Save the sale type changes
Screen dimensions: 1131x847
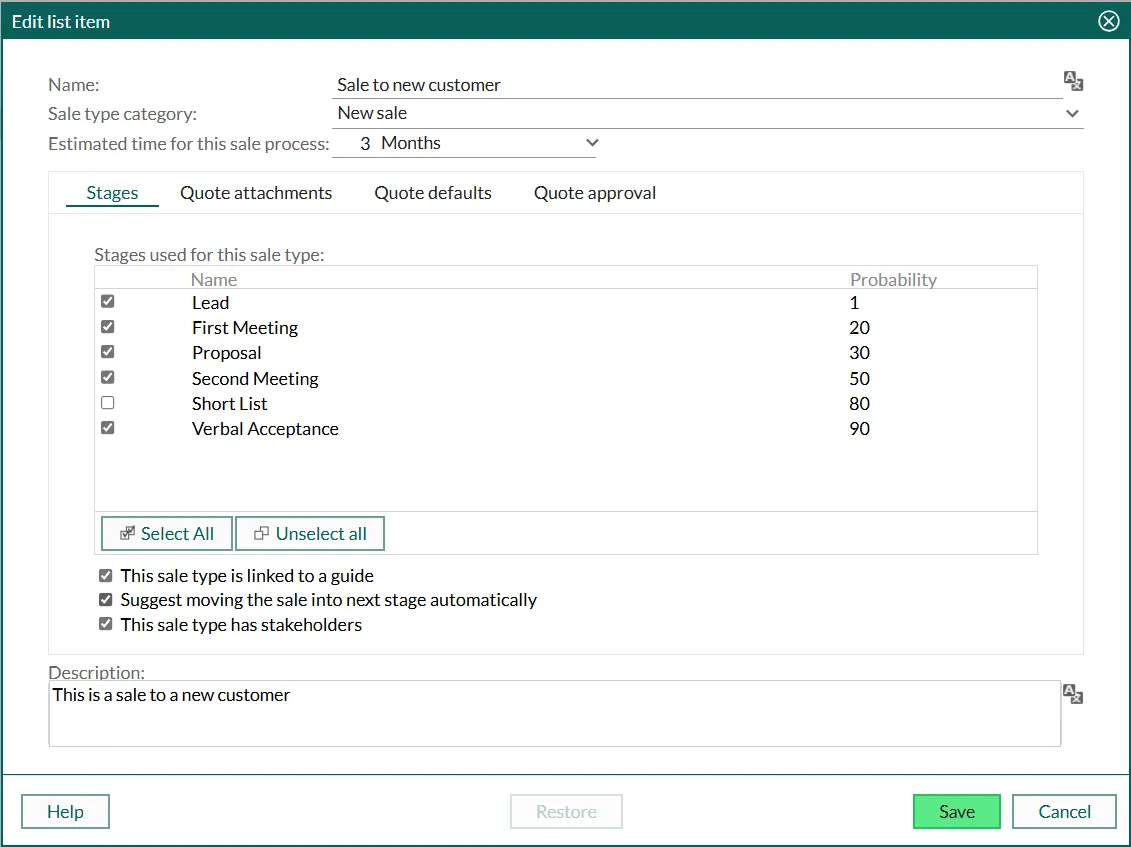click(956, 812)
